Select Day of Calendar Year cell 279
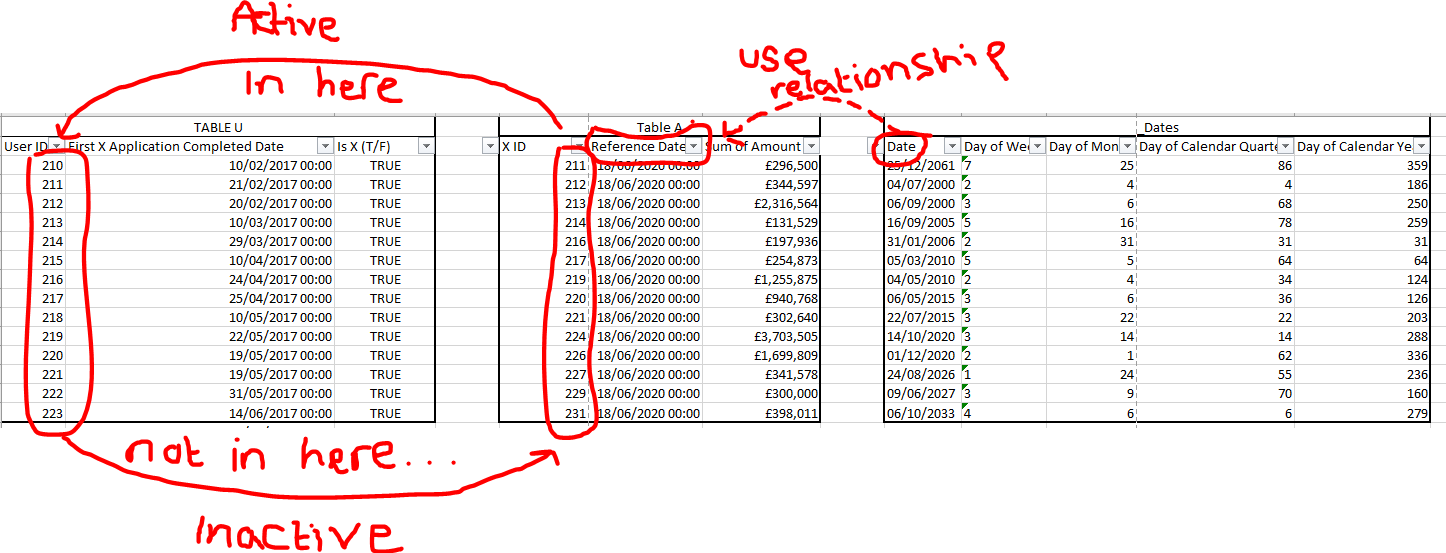The height and width of the screenshot is (553, 1446). [x=1361, y=413]
